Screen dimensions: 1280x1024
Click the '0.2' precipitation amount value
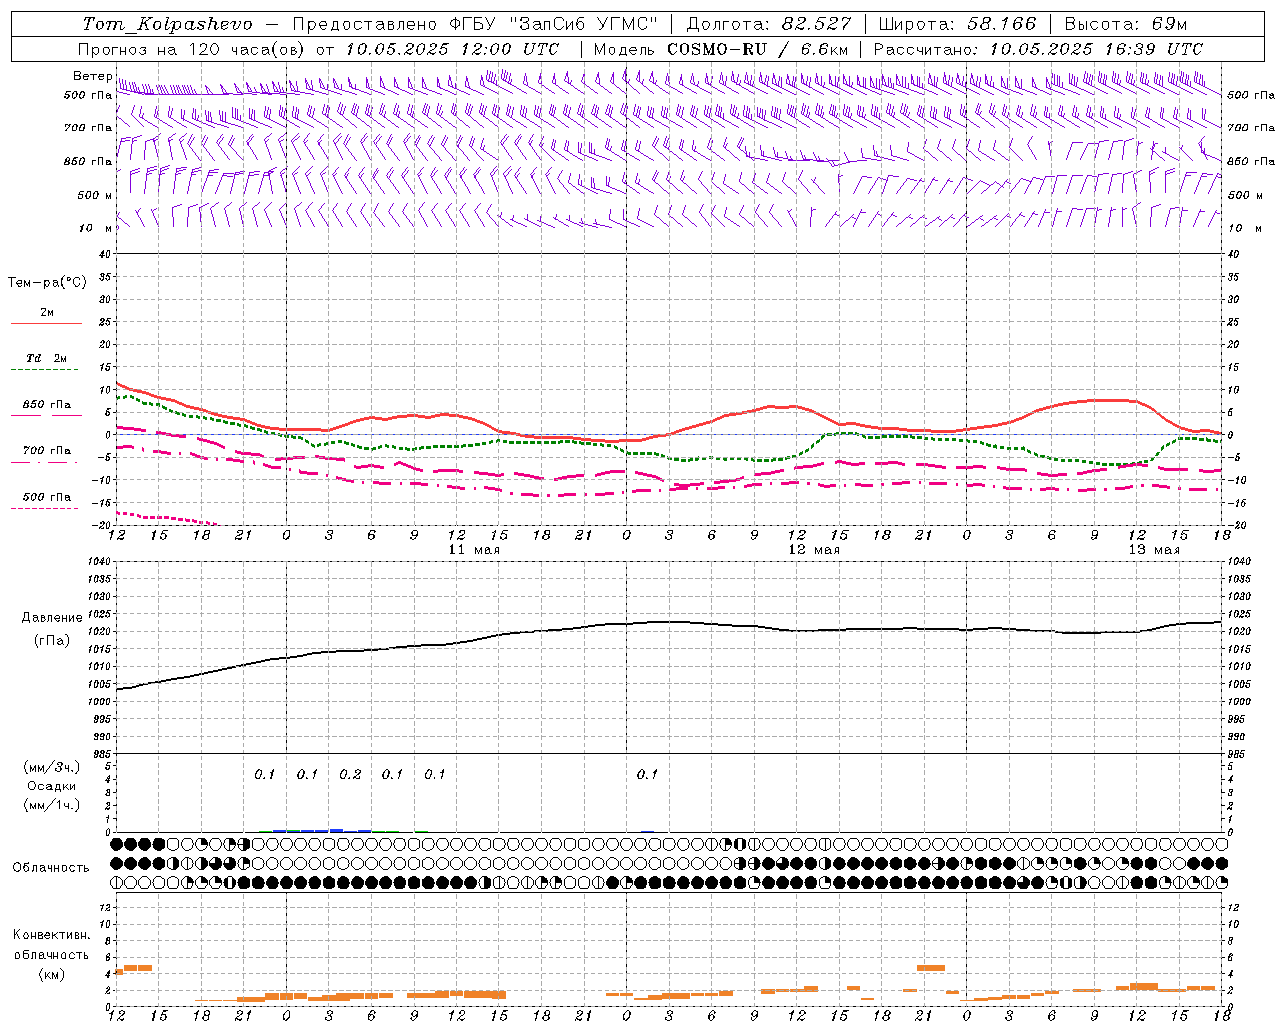click(350, 774)
